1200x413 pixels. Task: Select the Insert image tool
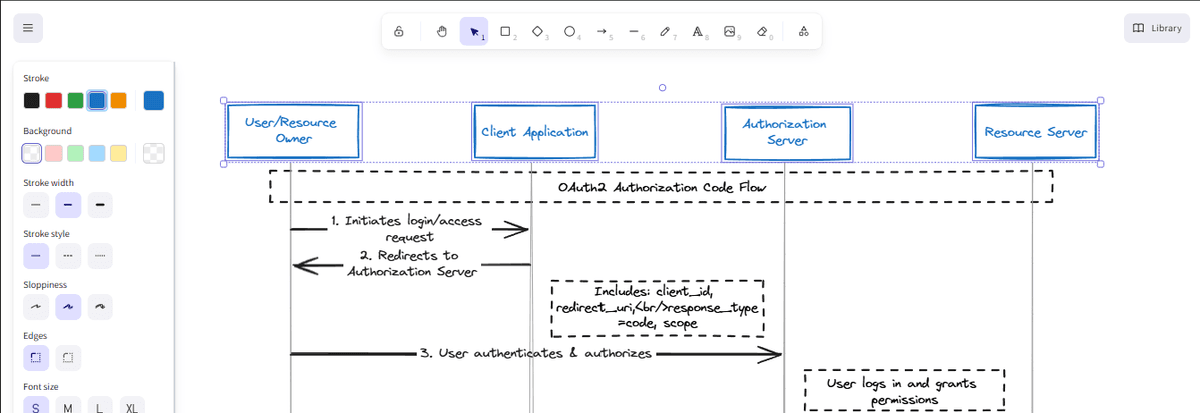(730, 31)
